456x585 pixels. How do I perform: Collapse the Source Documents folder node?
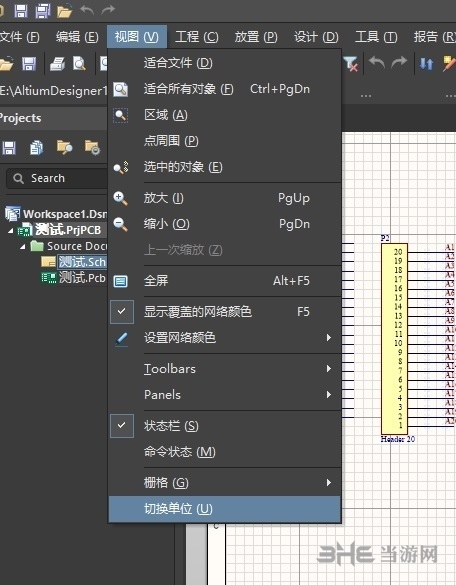click(23, 247)
